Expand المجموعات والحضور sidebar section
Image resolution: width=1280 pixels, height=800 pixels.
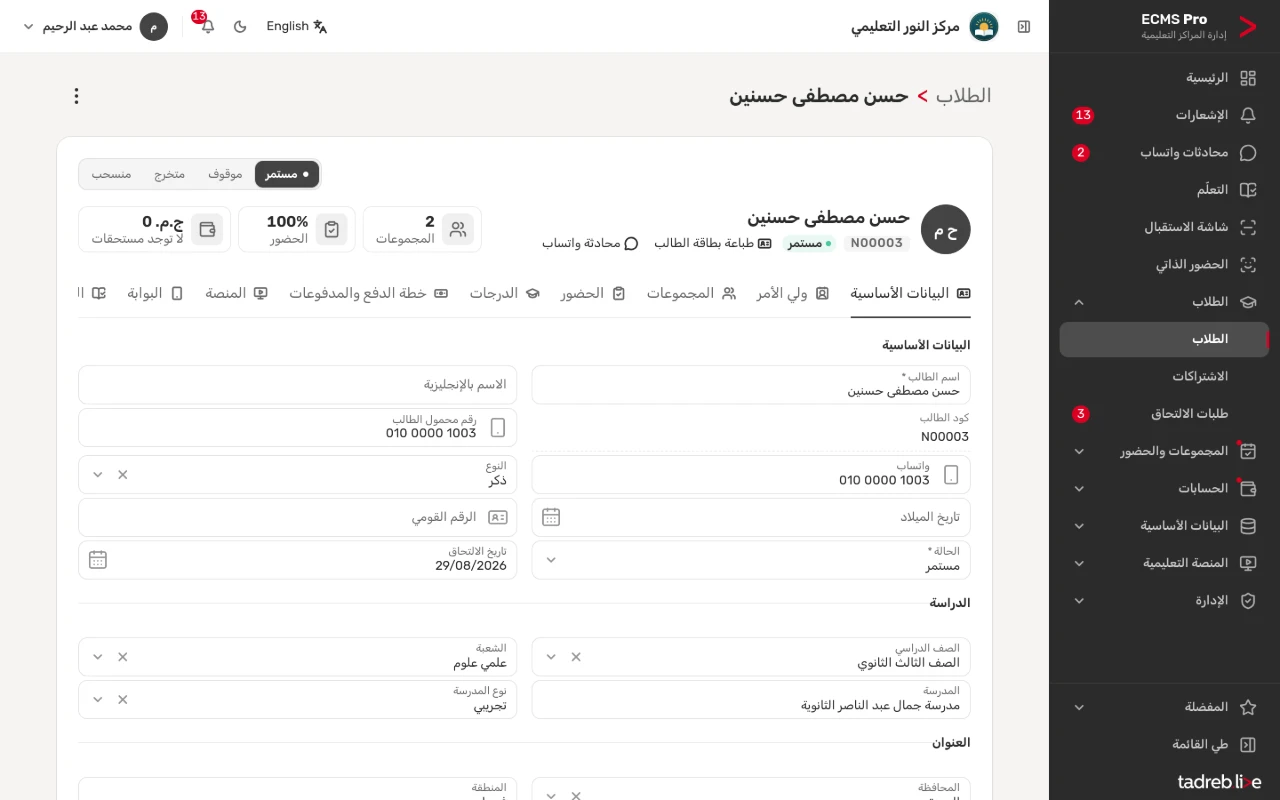pos(1164,451)
